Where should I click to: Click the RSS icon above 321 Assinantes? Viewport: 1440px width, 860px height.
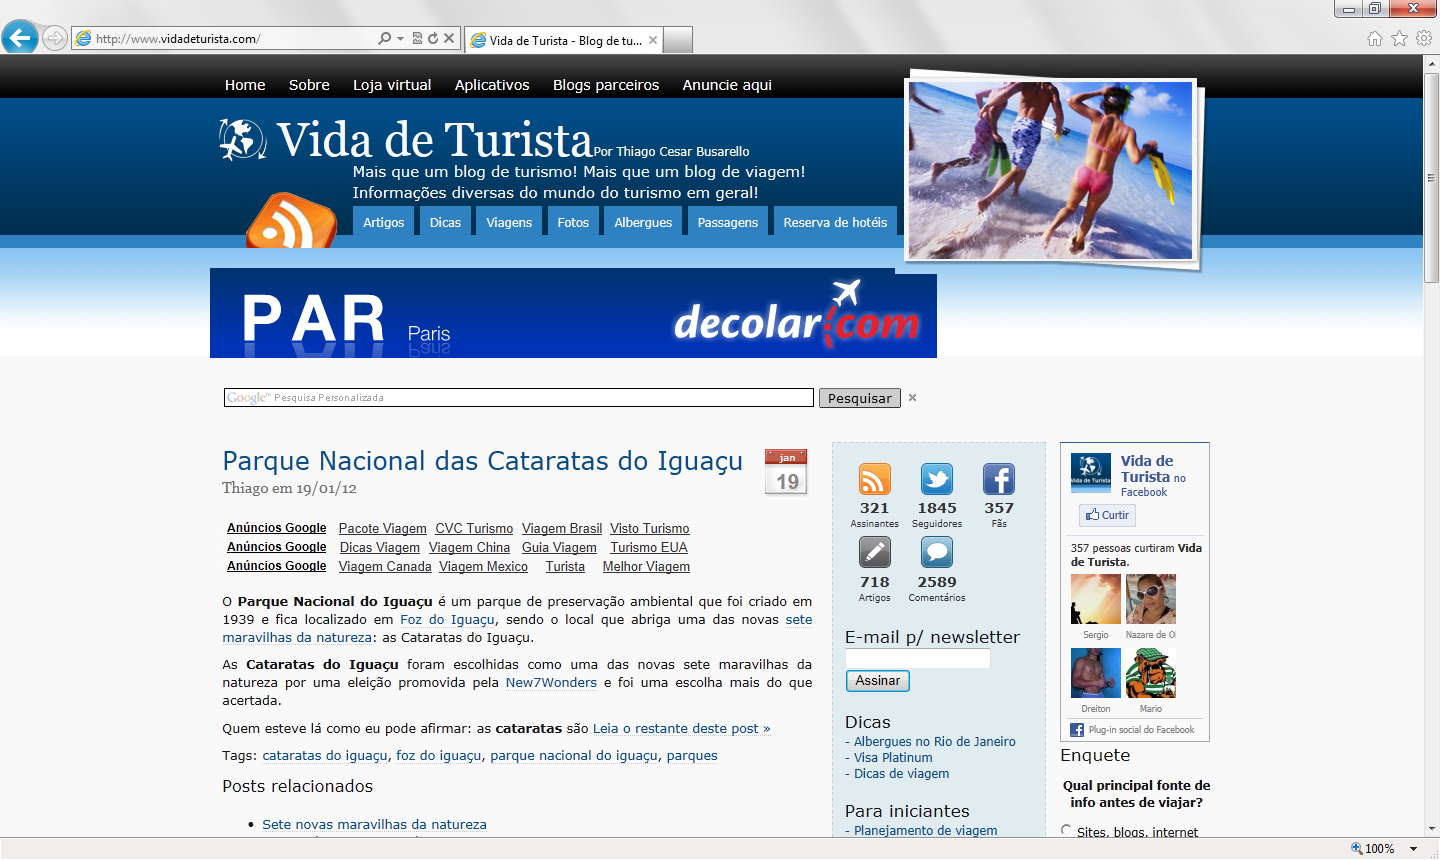click(x=874, y=479)
